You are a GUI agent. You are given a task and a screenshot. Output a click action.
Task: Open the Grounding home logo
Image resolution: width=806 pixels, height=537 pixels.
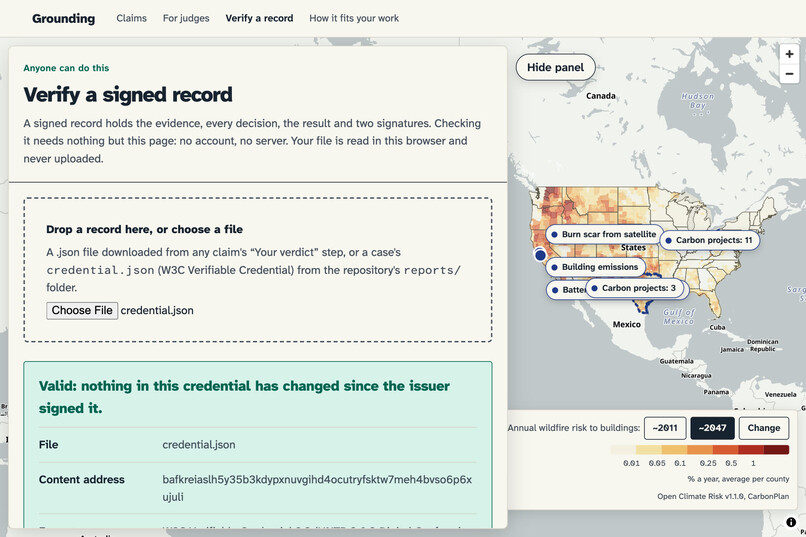pyautogui.click(x=63, y=18)
